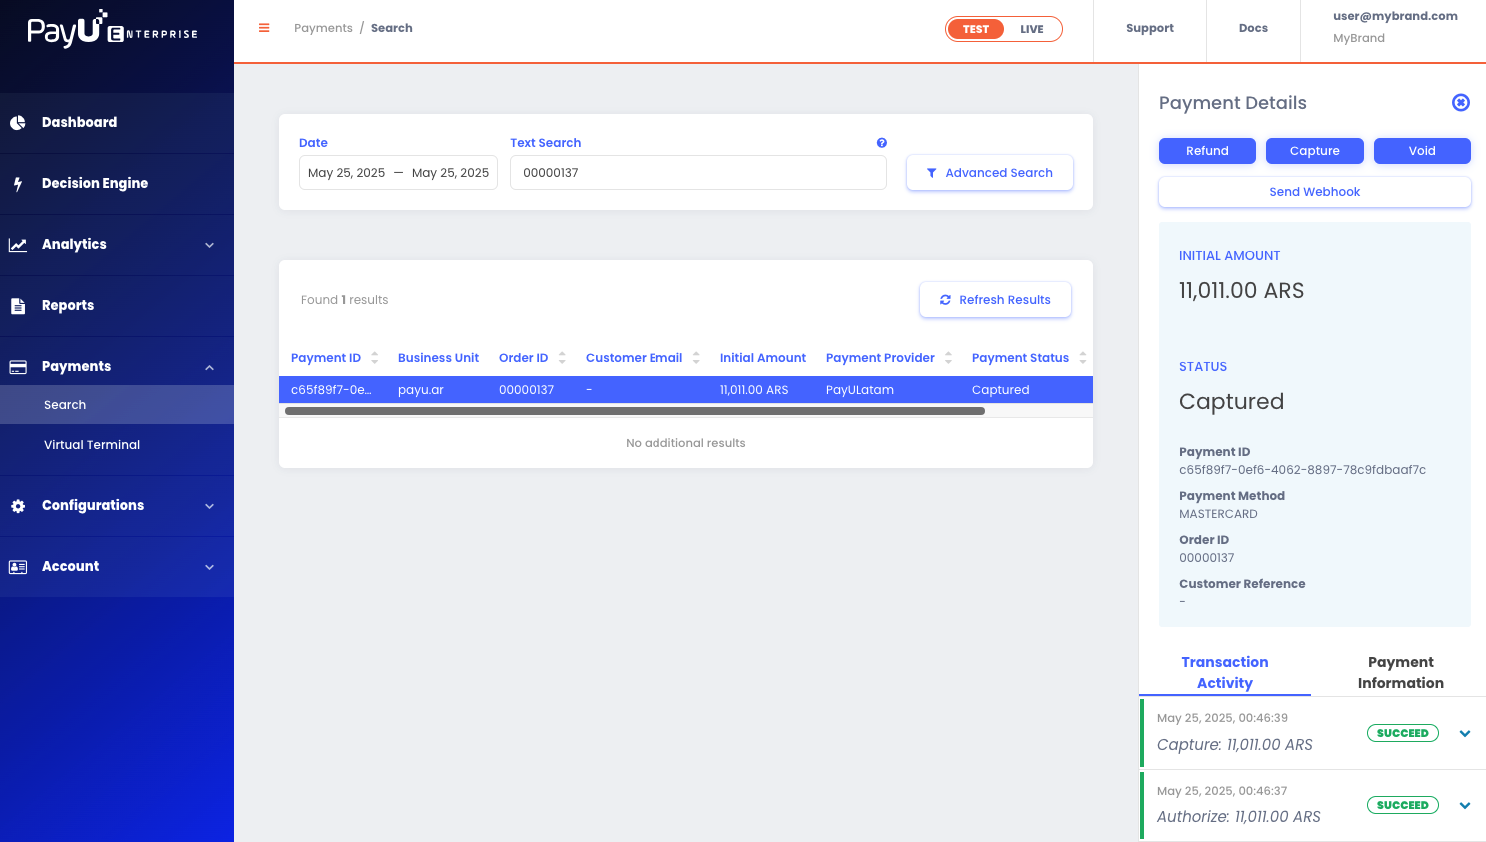Sort by Payment ID column arrows
The width and height of the screenshot is (1486, 842).
(375, 358)
